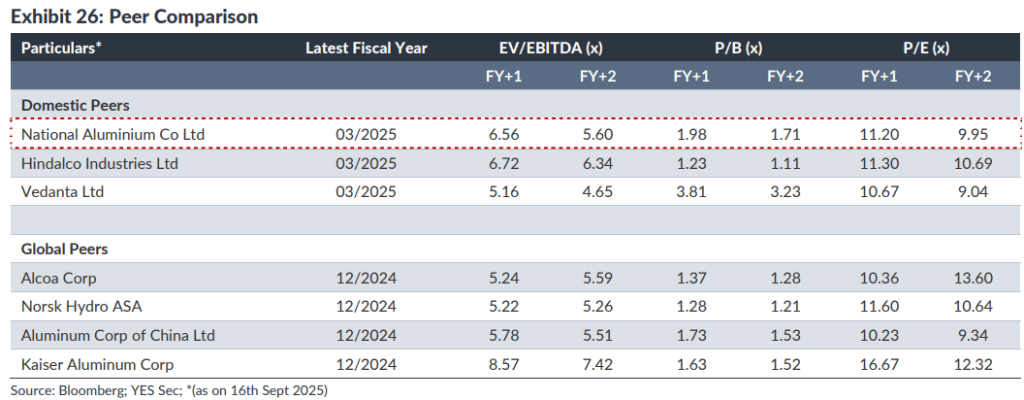The image size is (1024, 400).
Task: Click 'National Aluminium Co Ltd' row name
Action: click(x=113, y=135)
